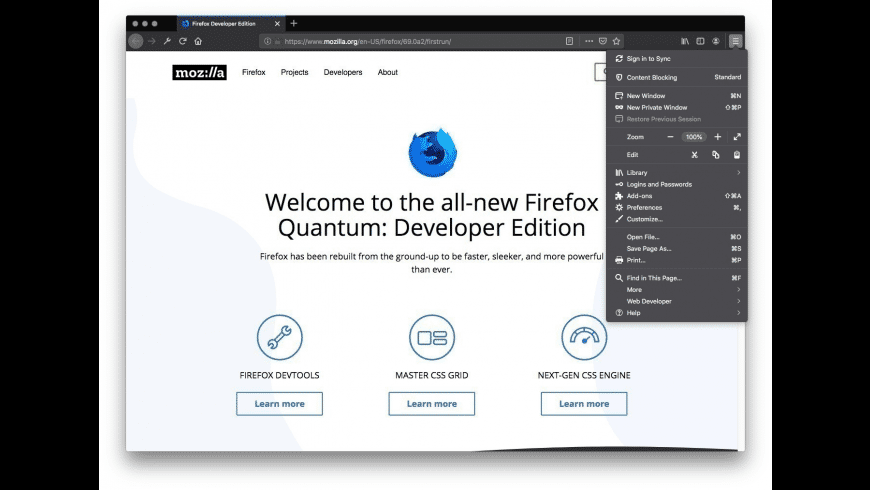Expand the Library submenu

(677, 173)
